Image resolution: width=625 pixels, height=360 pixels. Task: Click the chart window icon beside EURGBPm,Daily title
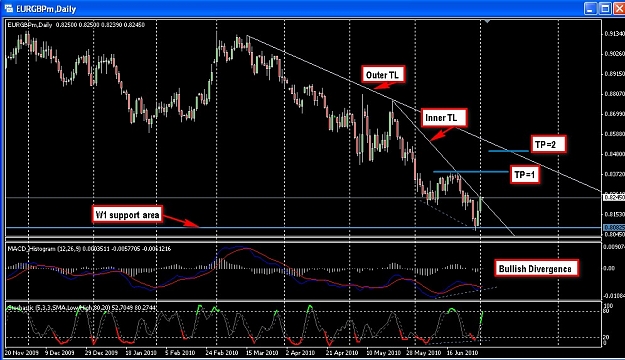pos(8,8)
